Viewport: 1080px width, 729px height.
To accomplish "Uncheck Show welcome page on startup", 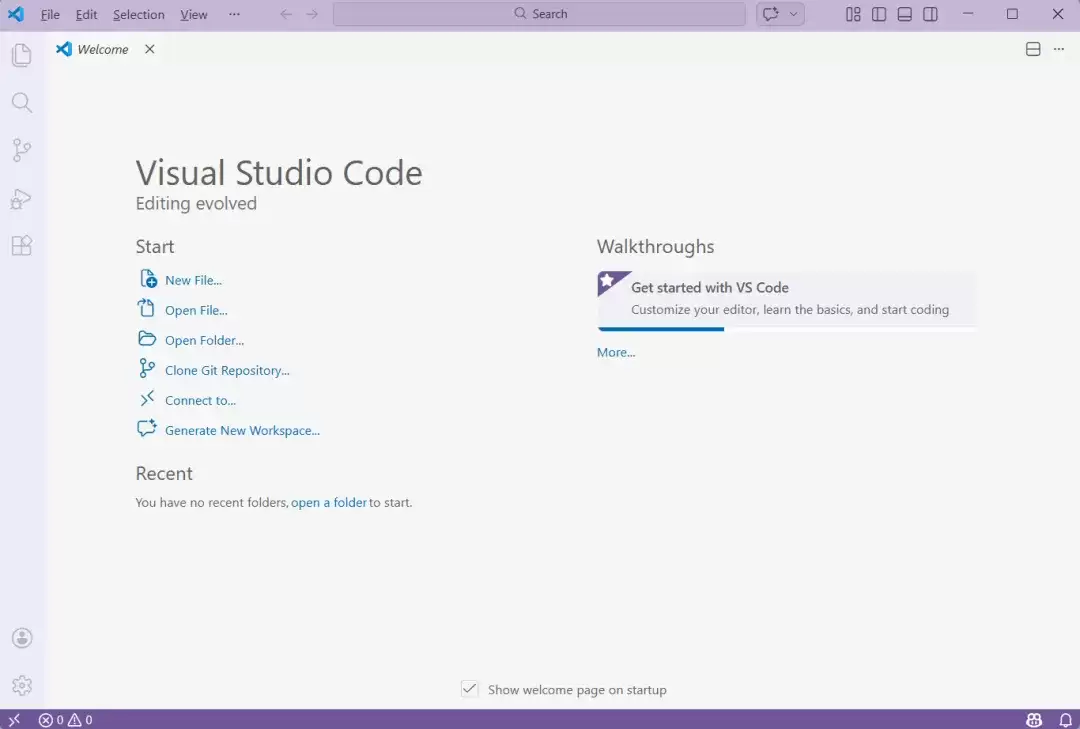I will (x=470, y=689).
